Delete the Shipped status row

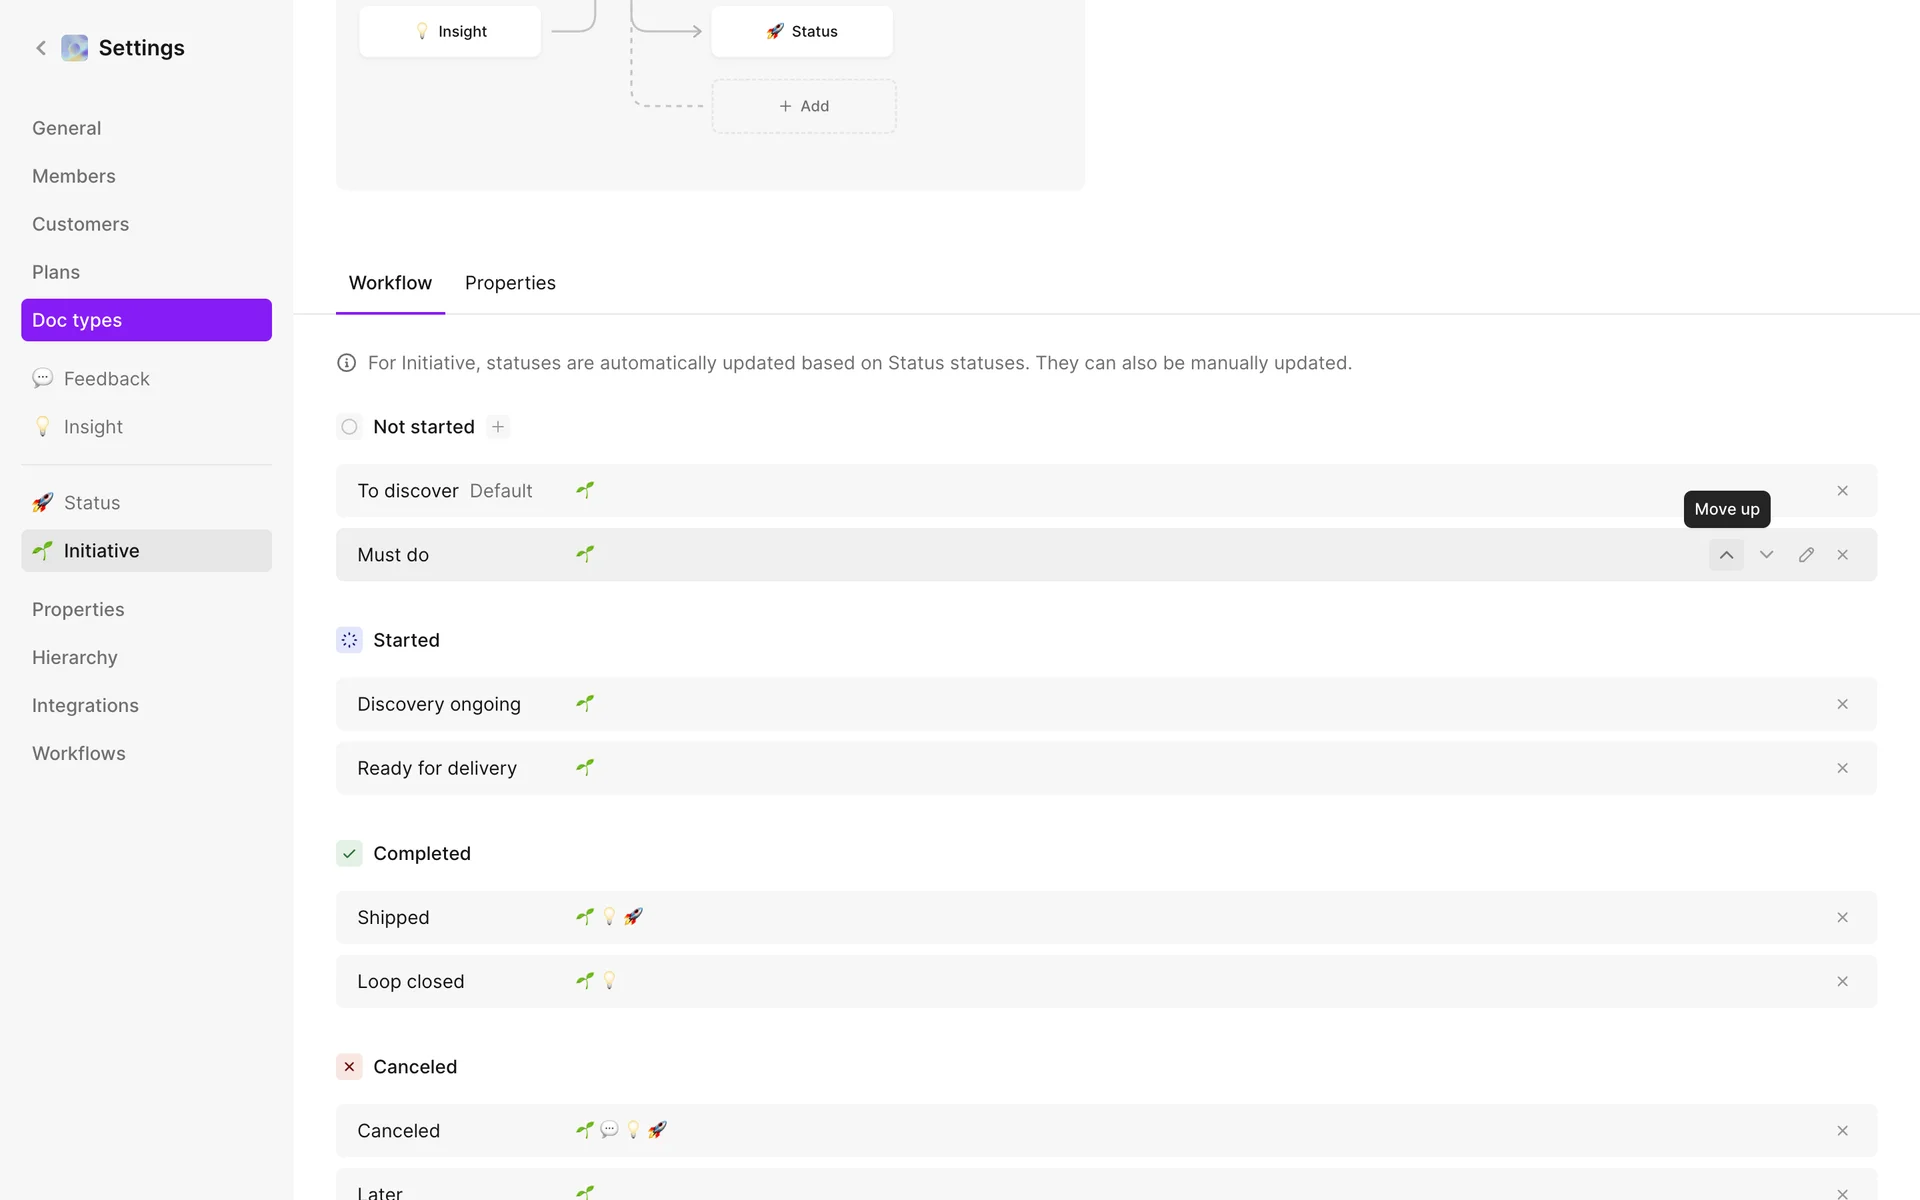pyautogui.click(x=1842, y=918)
